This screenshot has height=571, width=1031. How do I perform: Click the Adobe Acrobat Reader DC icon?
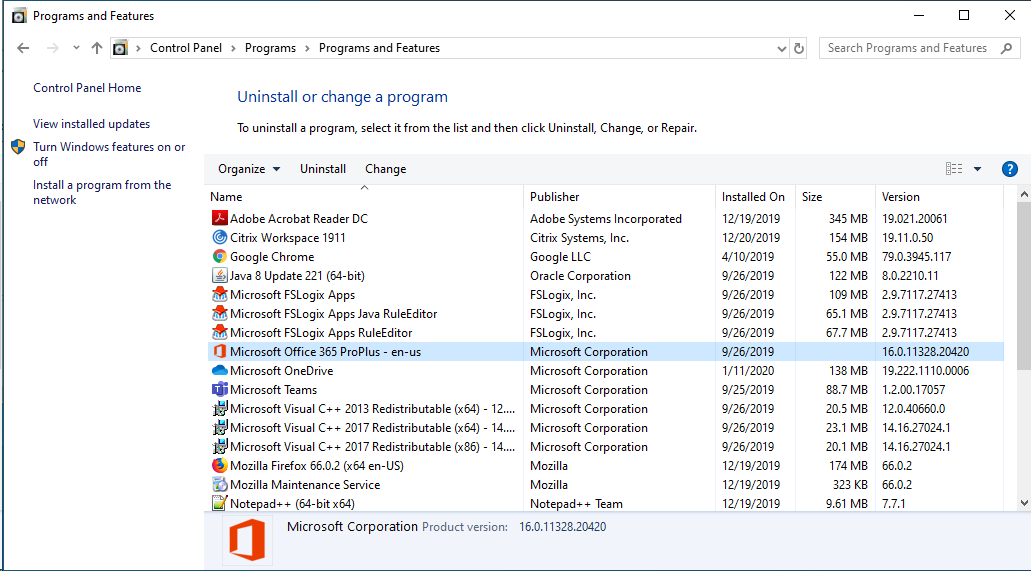[220, 218]
